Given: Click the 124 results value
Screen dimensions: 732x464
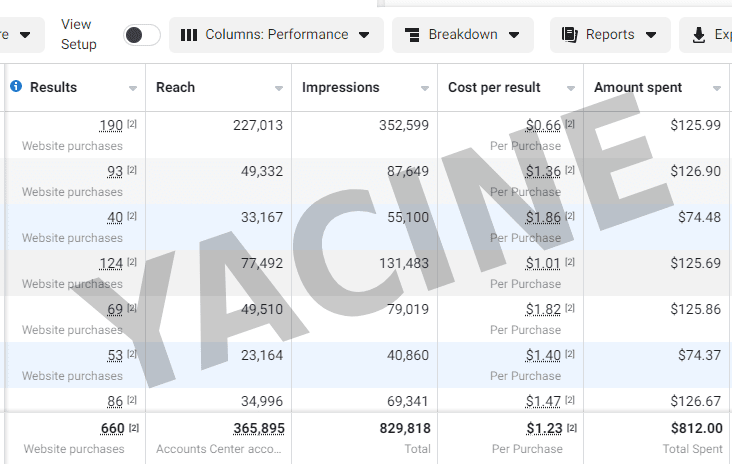Looking at the screenshot, I should tap(111, 263).
